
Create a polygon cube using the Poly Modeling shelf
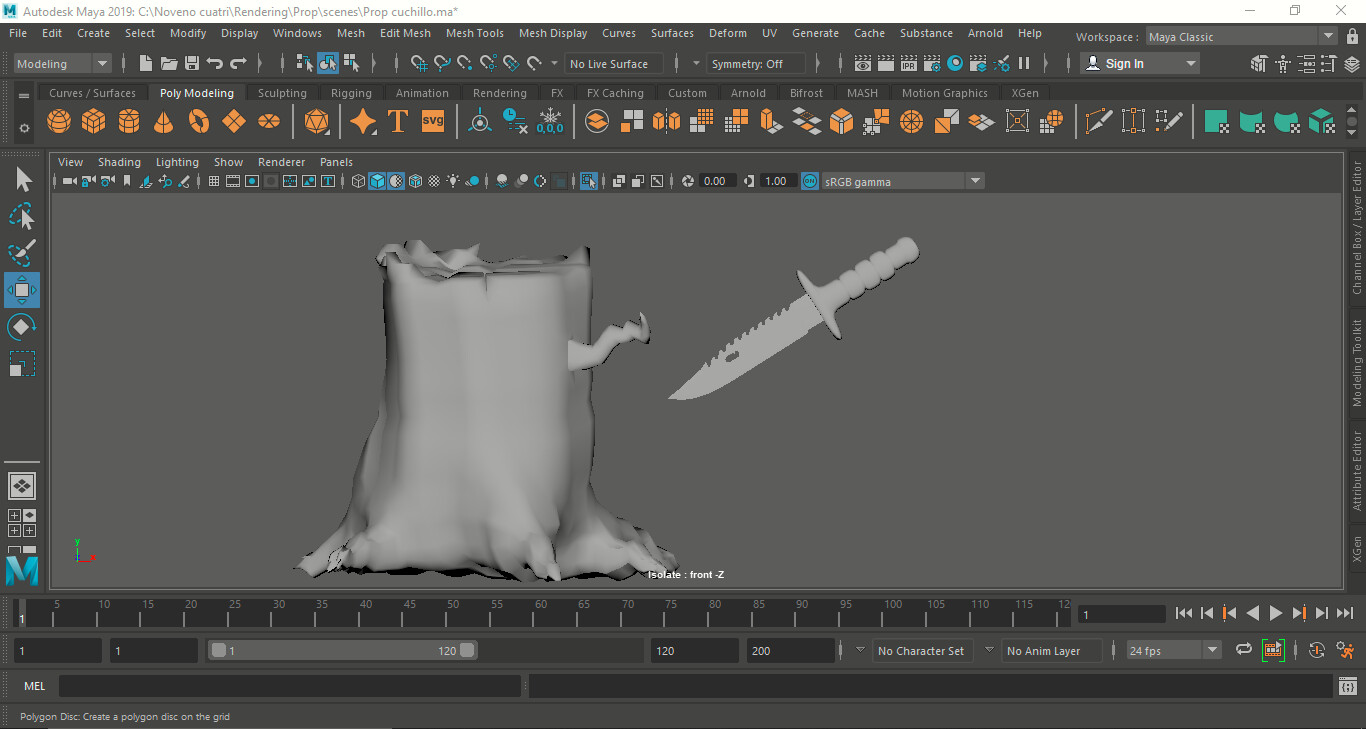coord(93,121)
